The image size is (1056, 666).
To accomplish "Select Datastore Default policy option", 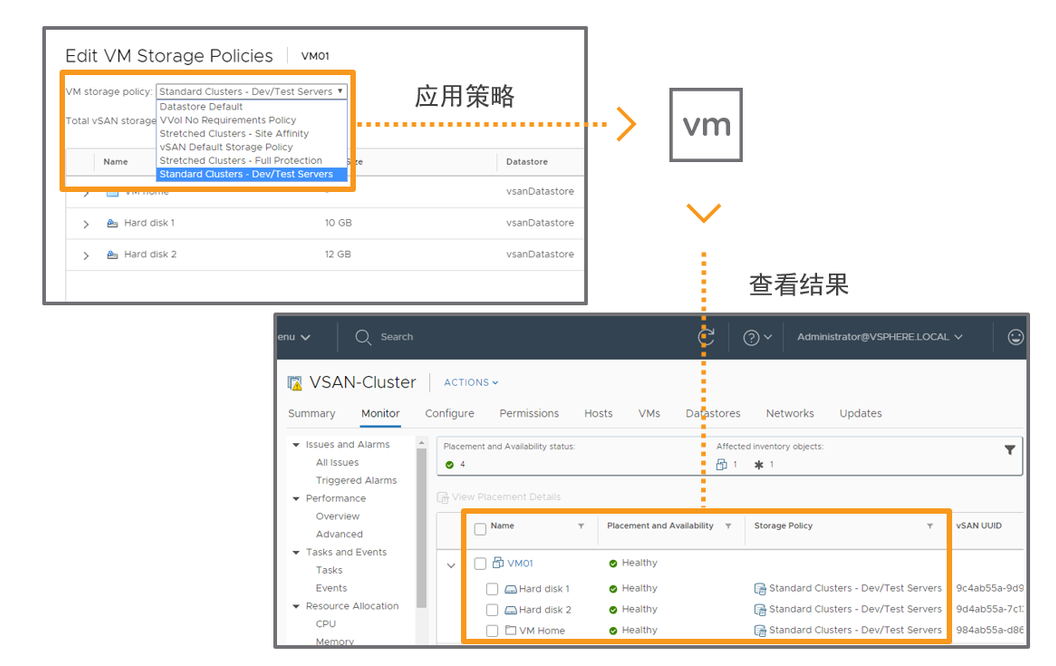I will click(252, 106).
